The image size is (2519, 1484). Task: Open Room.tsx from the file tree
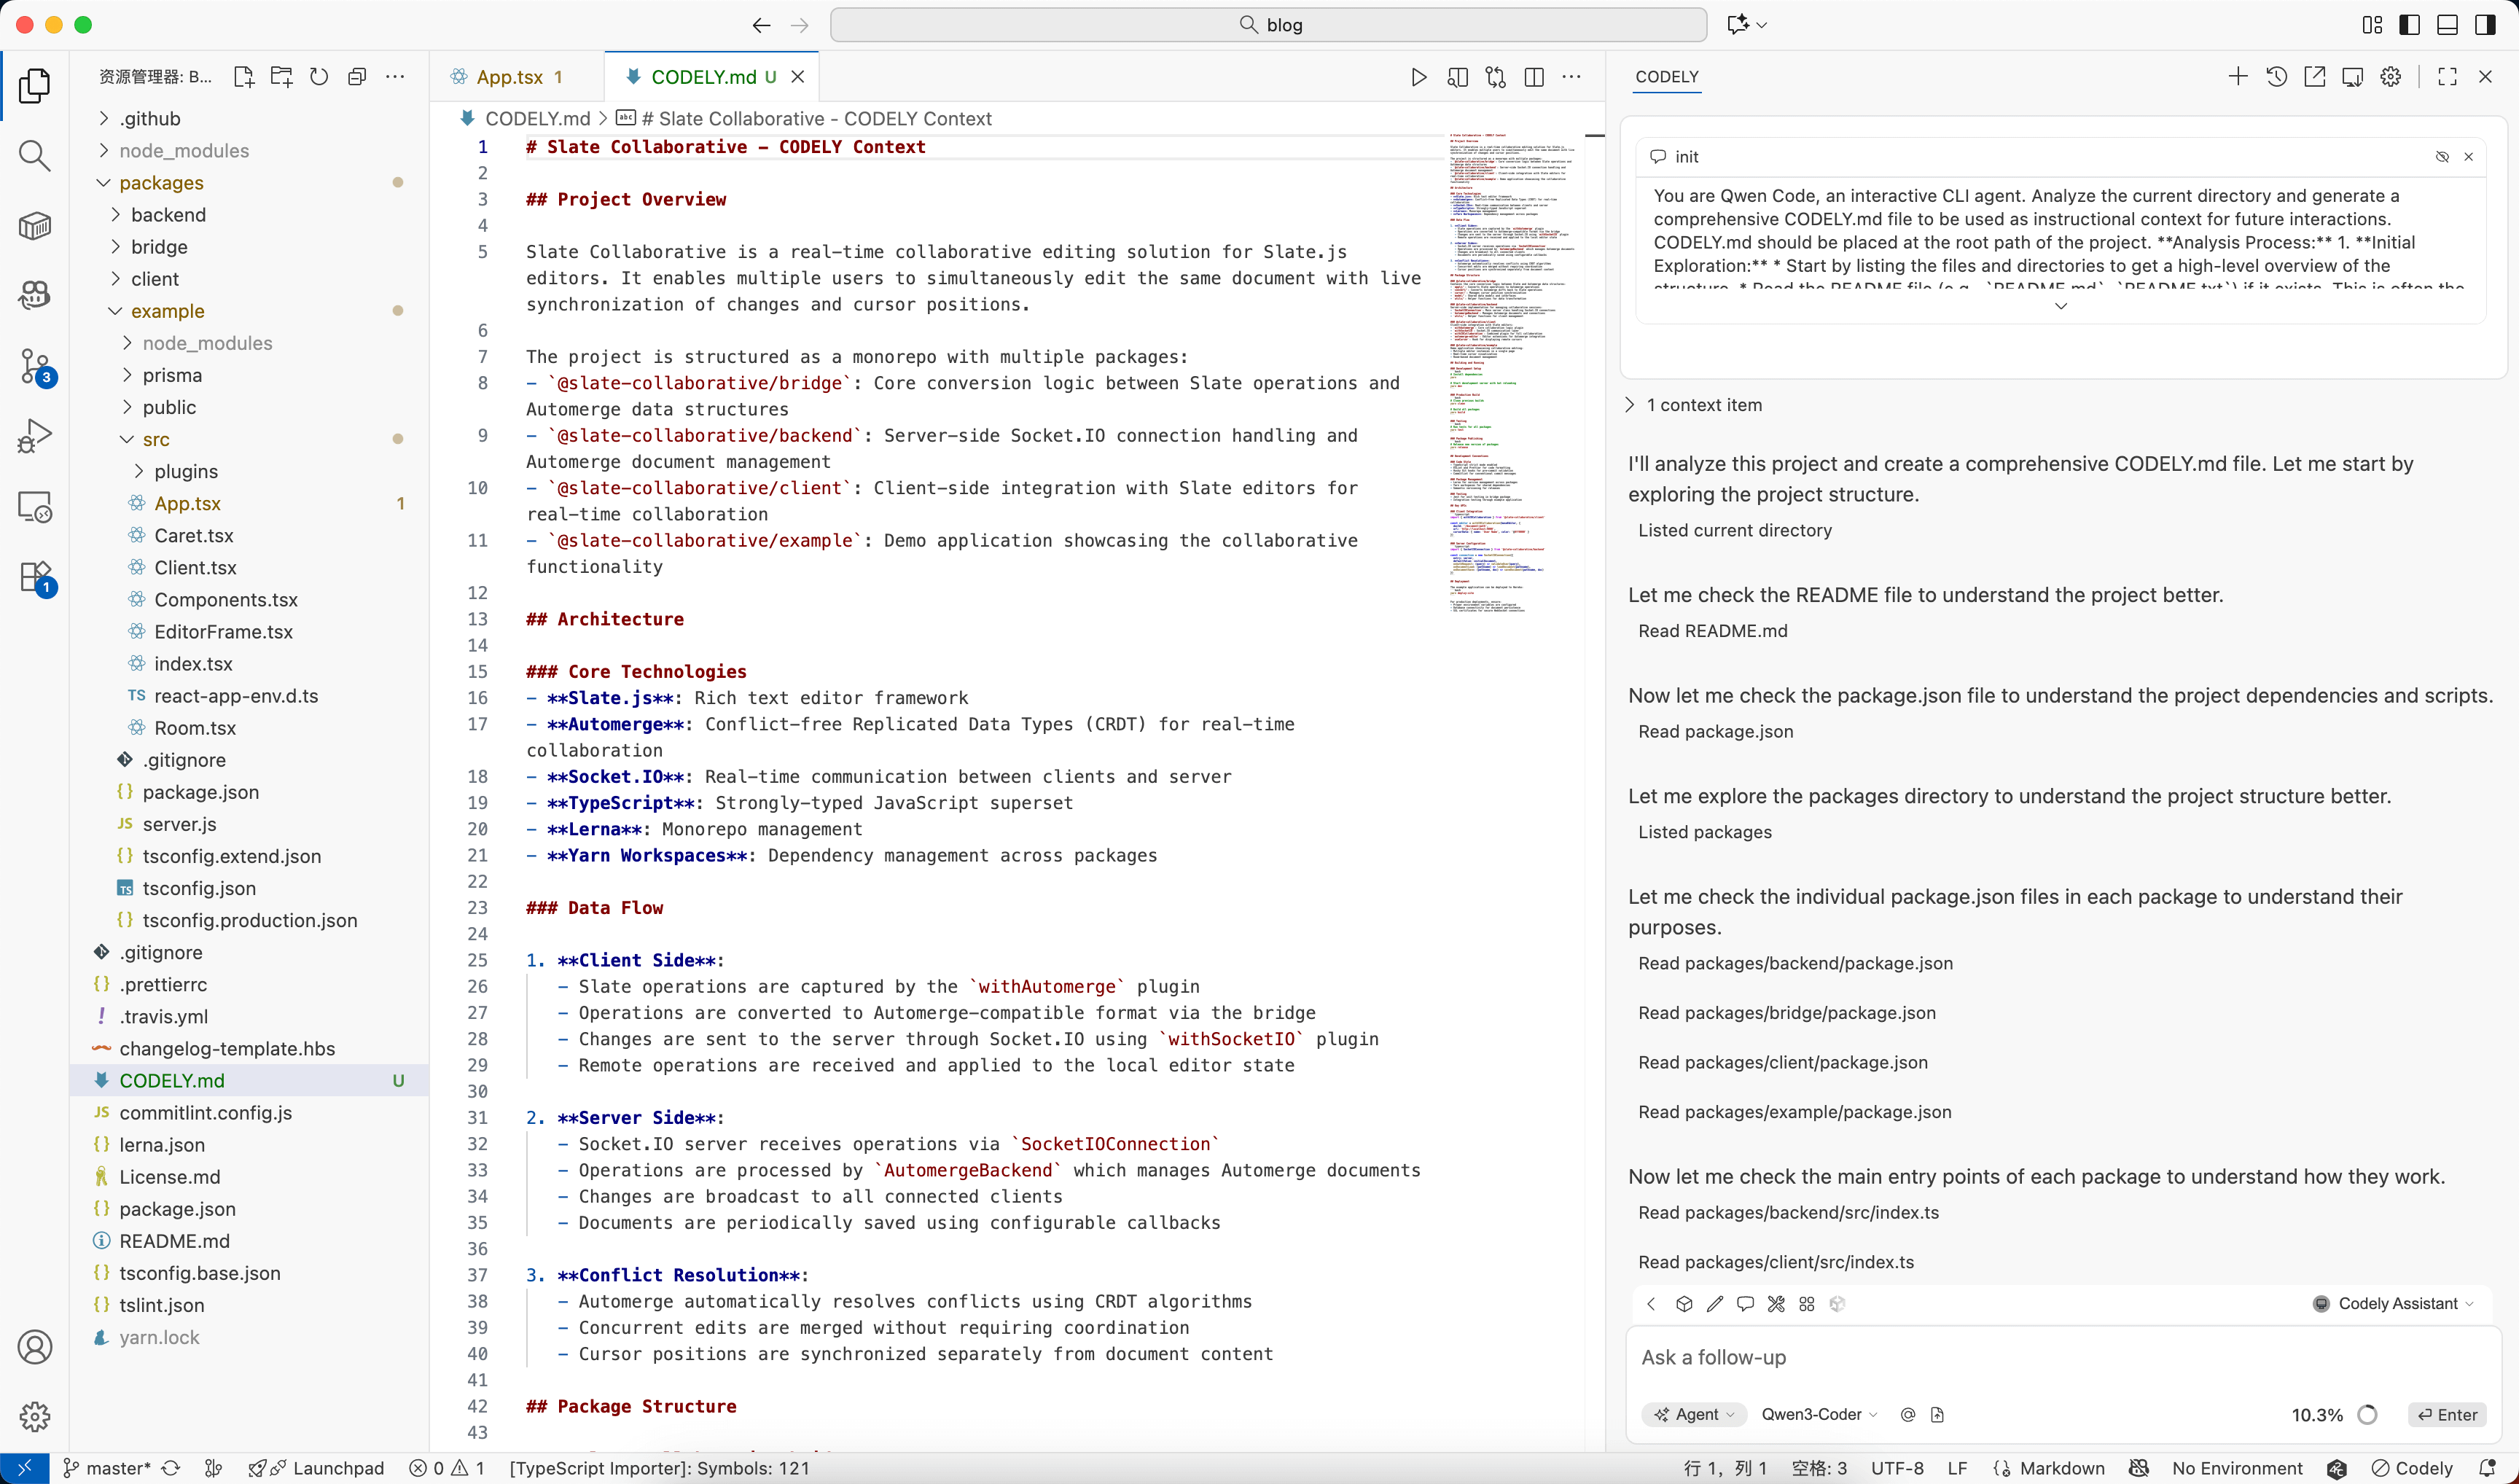click(x=195, y=728)
